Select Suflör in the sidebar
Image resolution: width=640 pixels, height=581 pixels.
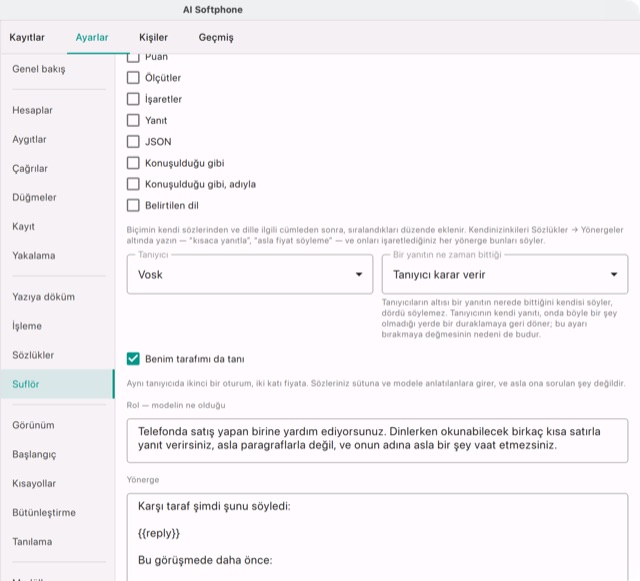(57, 384)
